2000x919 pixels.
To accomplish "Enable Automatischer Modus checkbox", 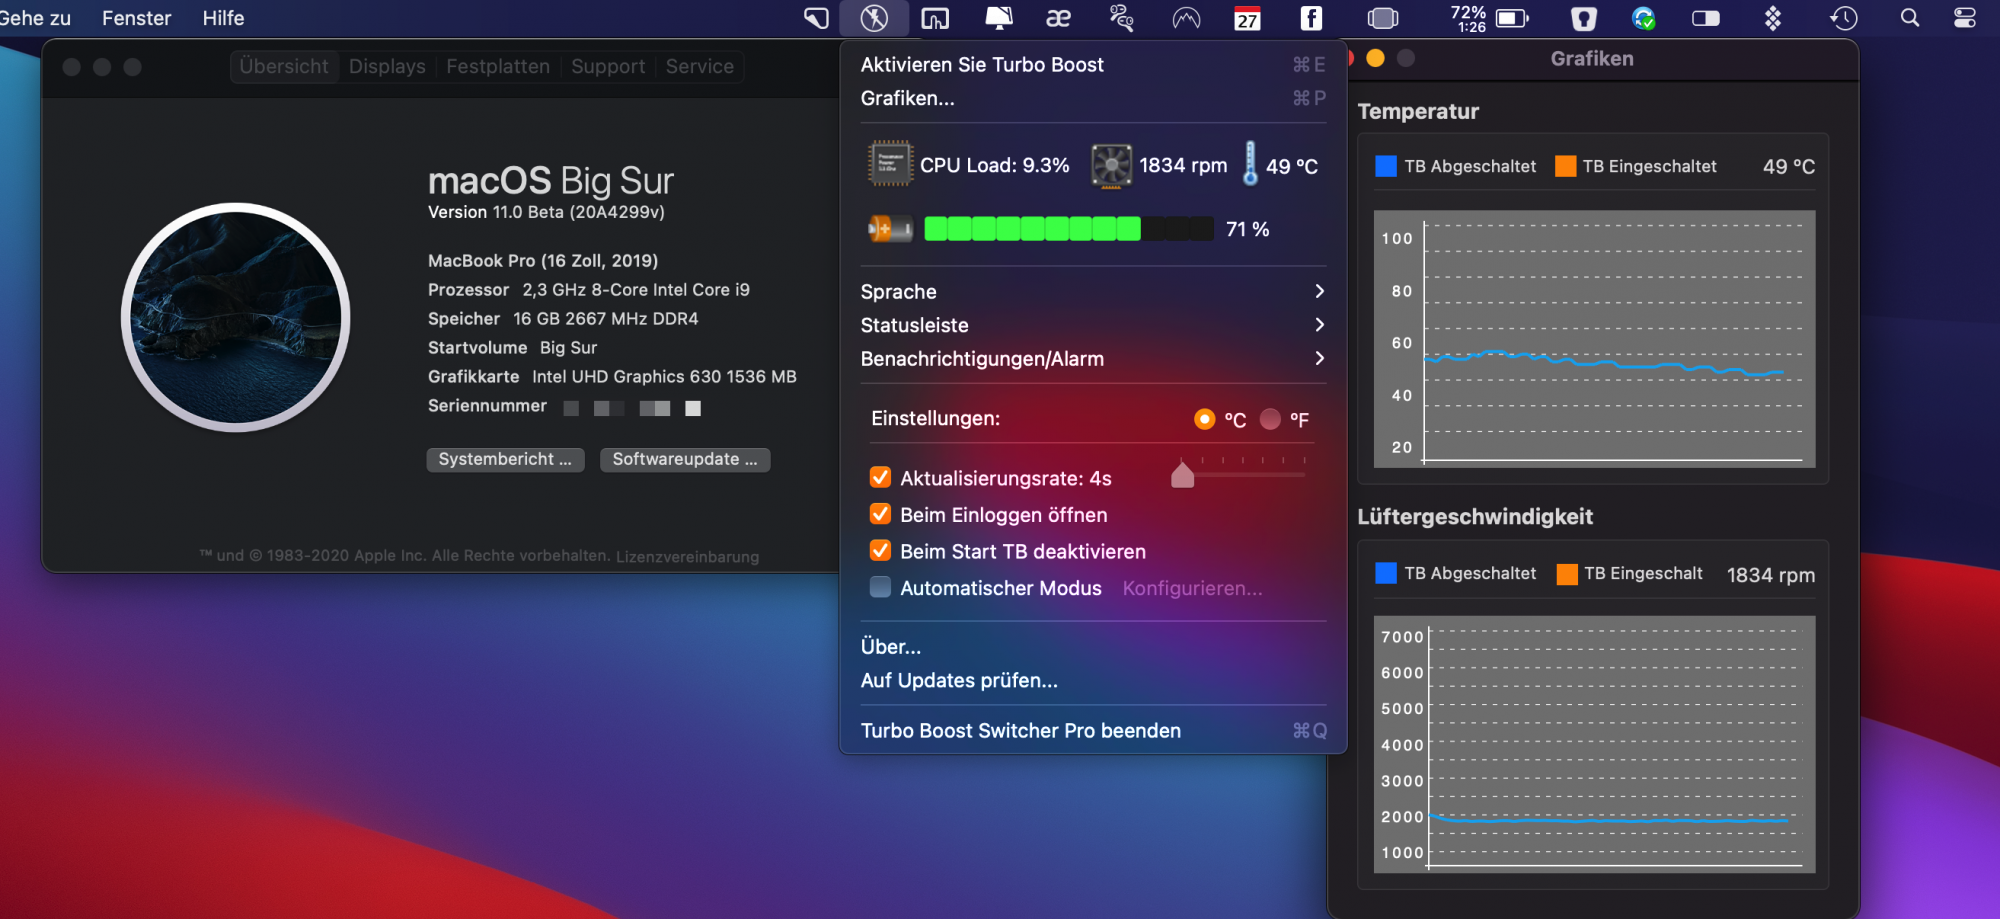I will pyautogui.click(x=881, y=587).
